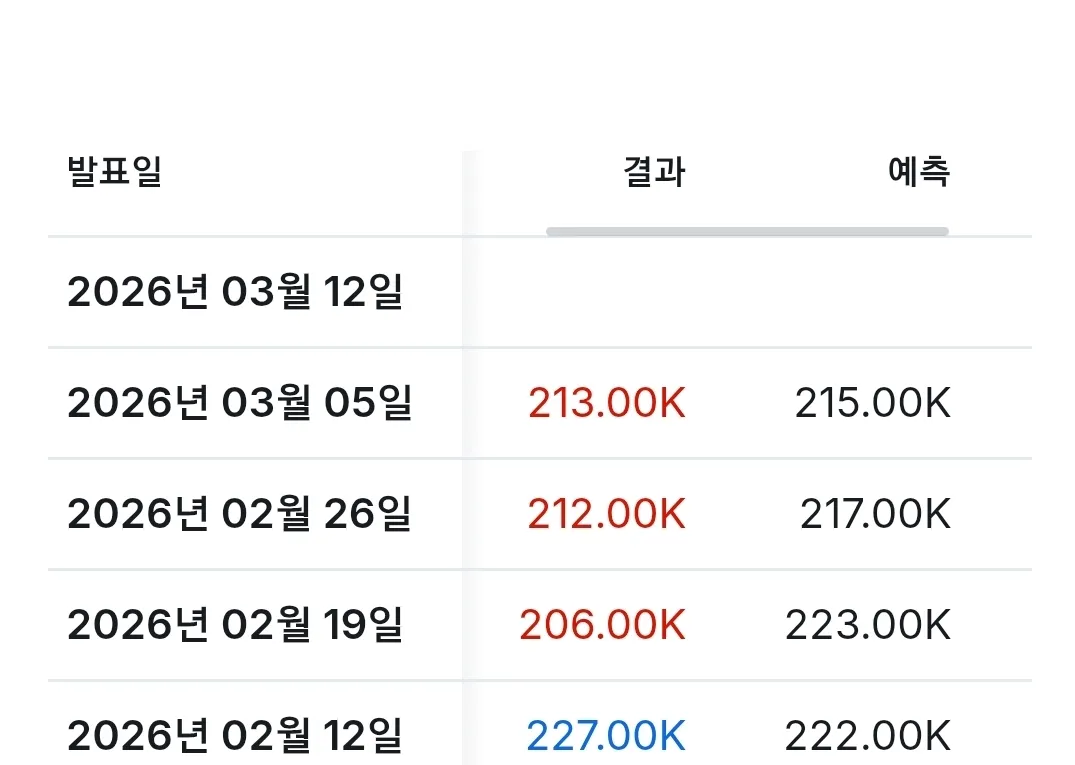Click the 223.00K forecast value
The width and height of the screenshot is (1075, 765).
pos(867,626)
